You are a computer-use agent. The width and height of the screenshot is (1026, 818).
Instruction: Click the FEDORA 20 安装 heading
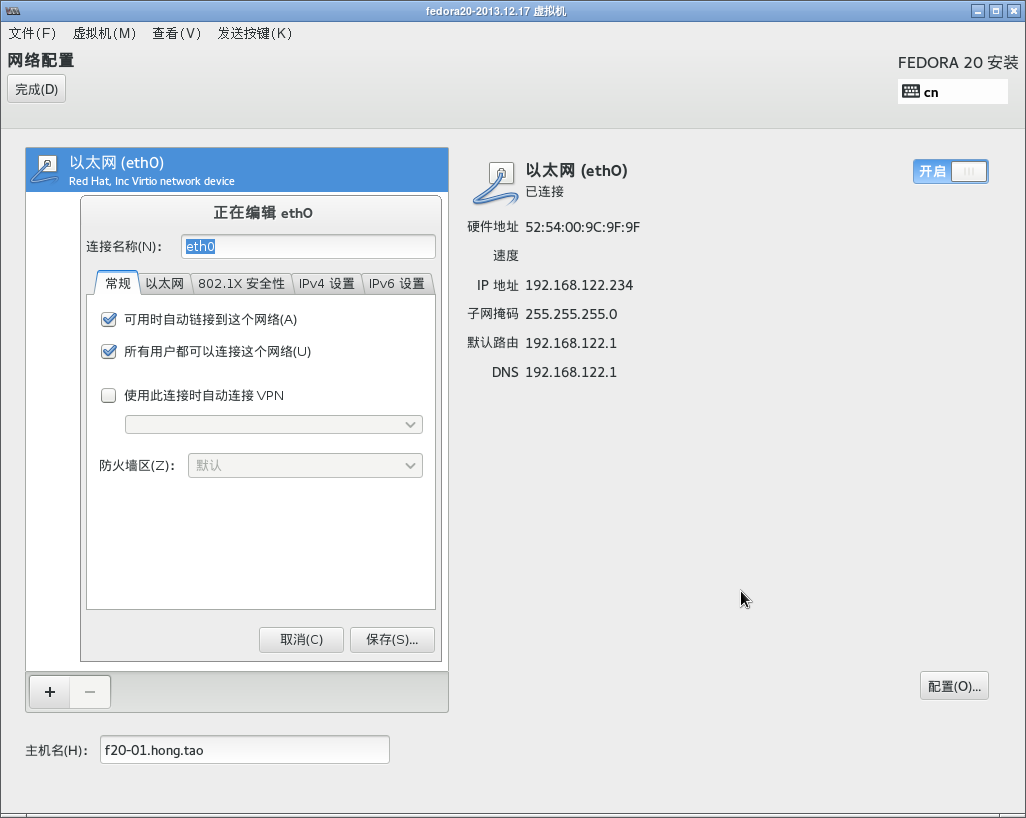click(x=958, y=63)
